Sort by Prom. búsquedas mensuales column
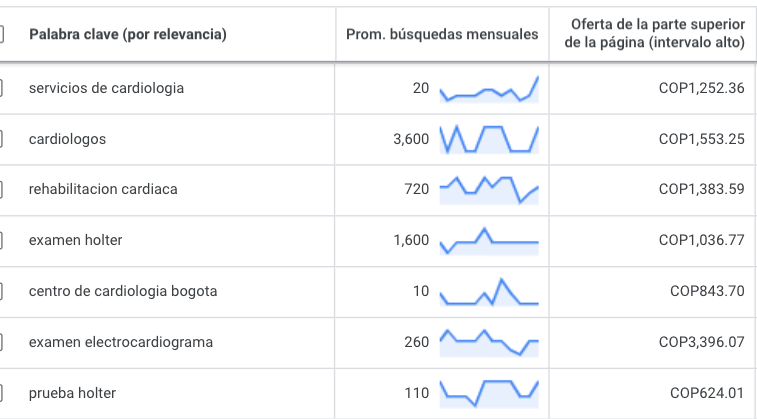The height and width of the screenshot is (419, 757). (x=442, y=34)
